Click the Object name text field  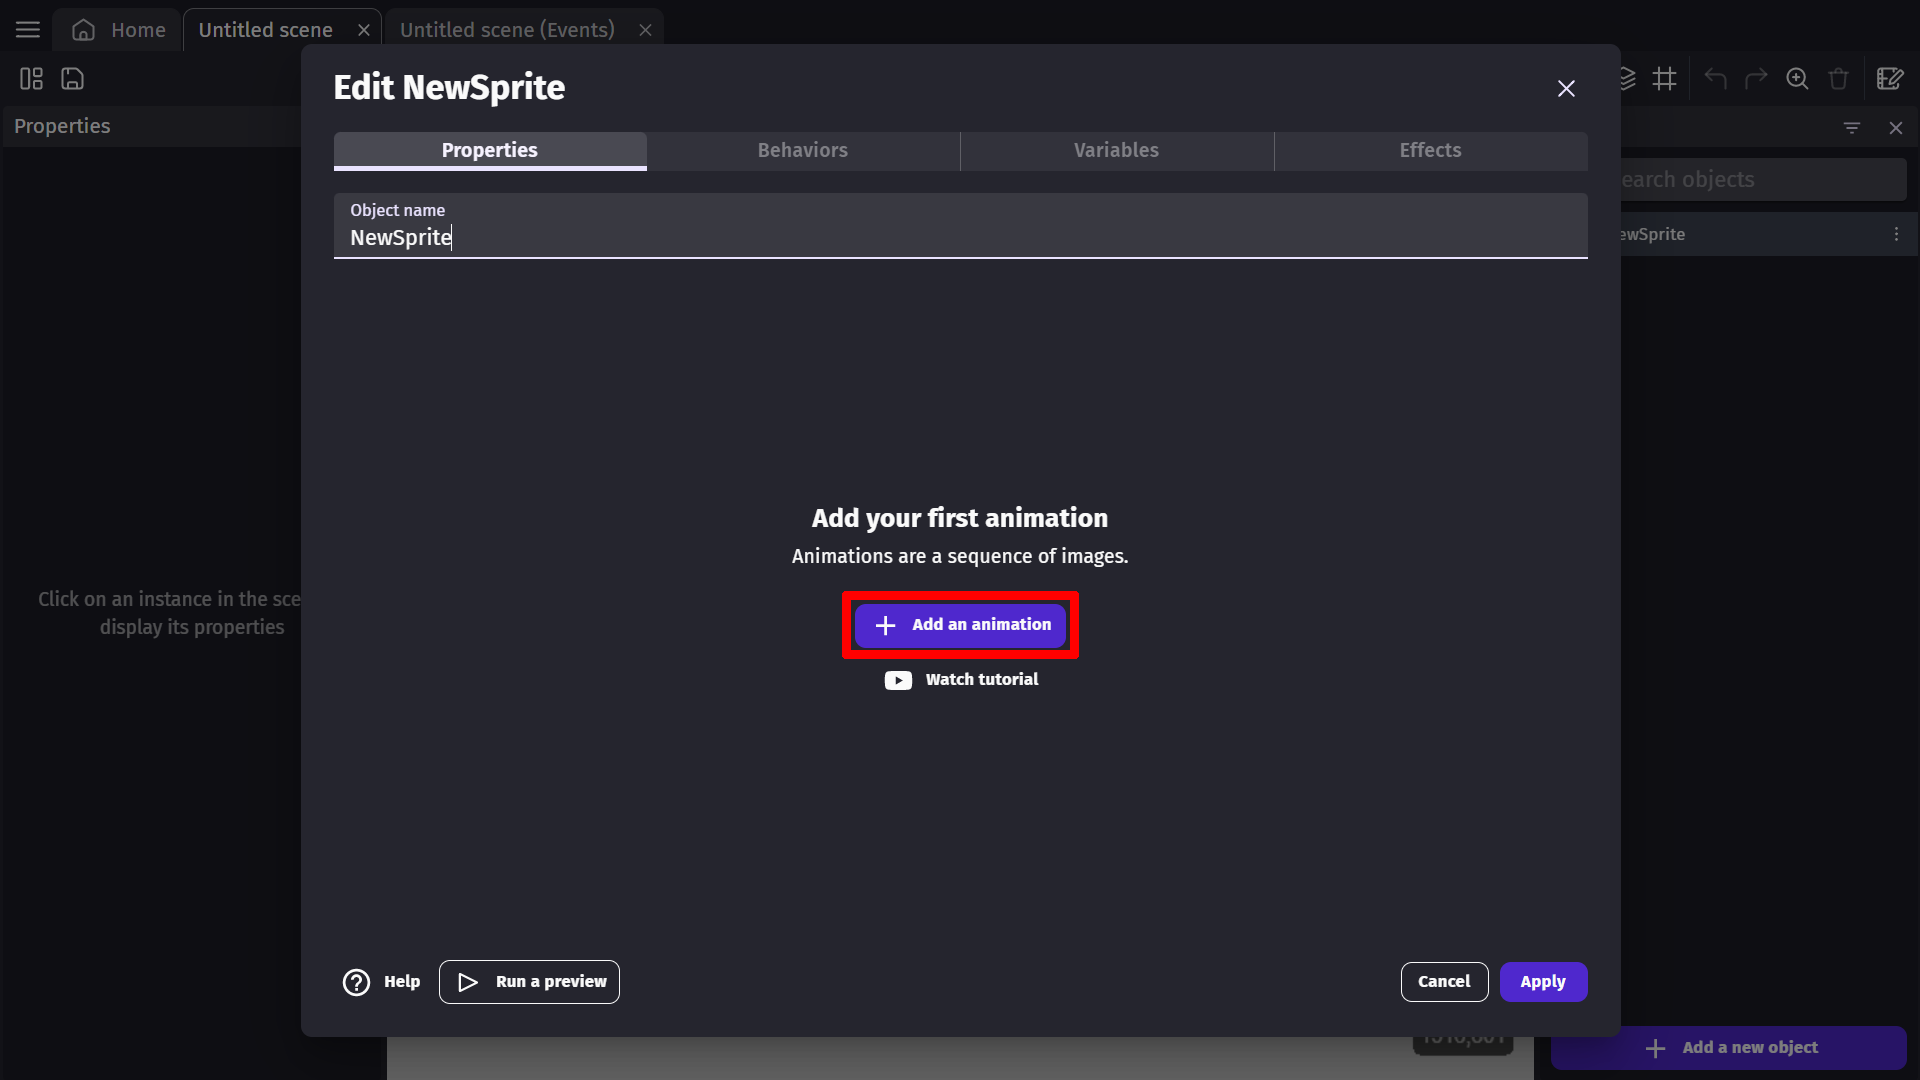pos(960,237)
